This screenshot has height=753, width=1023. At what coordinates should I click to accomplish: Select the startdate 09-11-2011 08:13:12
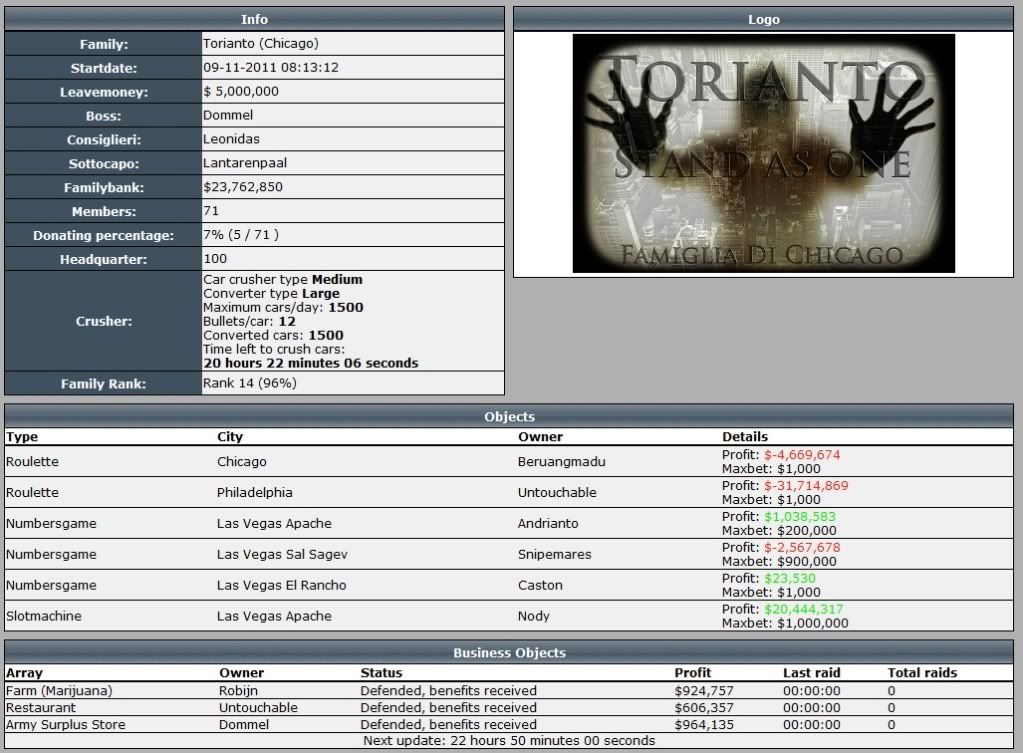271,67
